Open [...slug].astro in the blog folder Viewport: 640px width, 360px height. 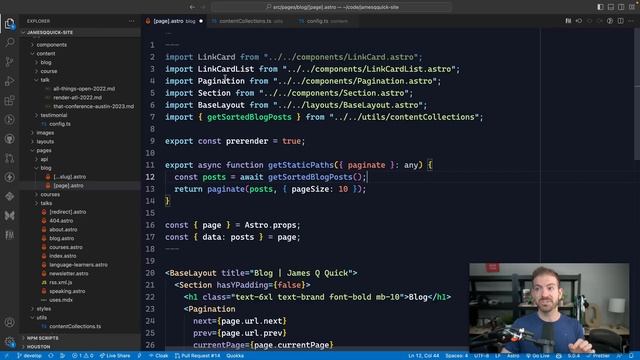coord(80,177)
